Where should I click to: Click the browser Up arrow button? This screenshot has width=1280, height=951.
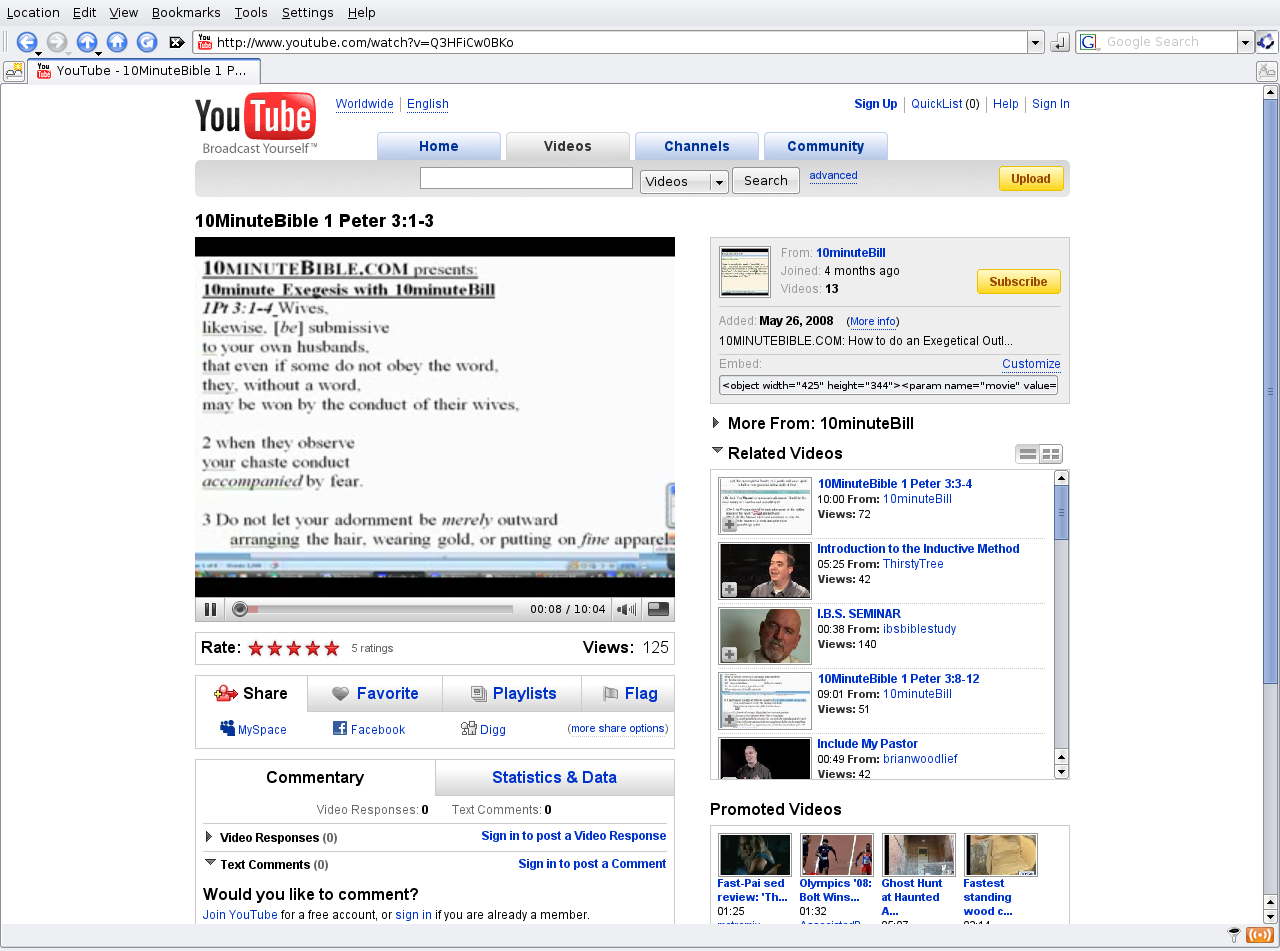(87, 42)
